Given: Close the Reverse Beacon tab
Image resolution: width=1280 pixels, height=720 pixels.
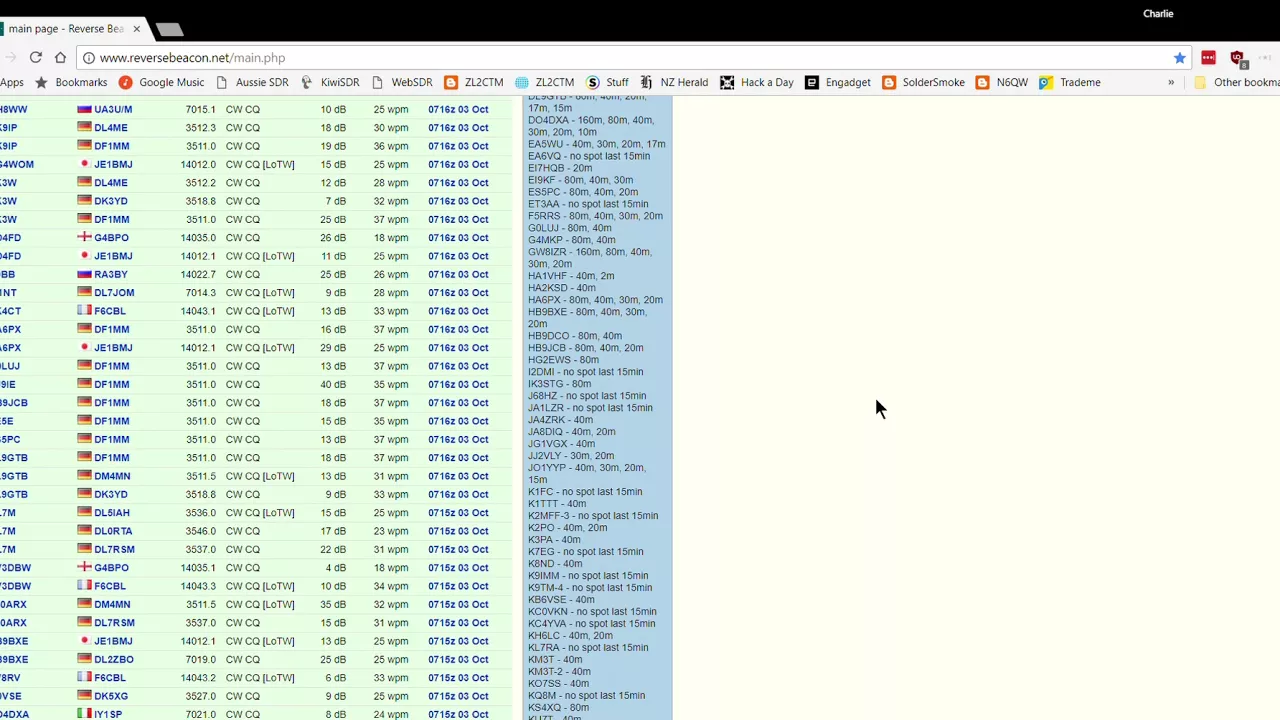Looking at the screenshot, I should click(x=137, y=29).
